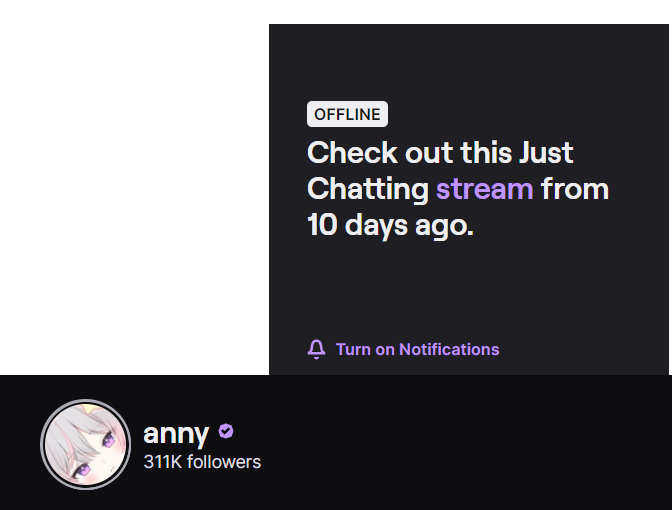The image size is (672, 510).
Task: Click the white blank area beside the offline panel
Action: click(x=134, y=190)
